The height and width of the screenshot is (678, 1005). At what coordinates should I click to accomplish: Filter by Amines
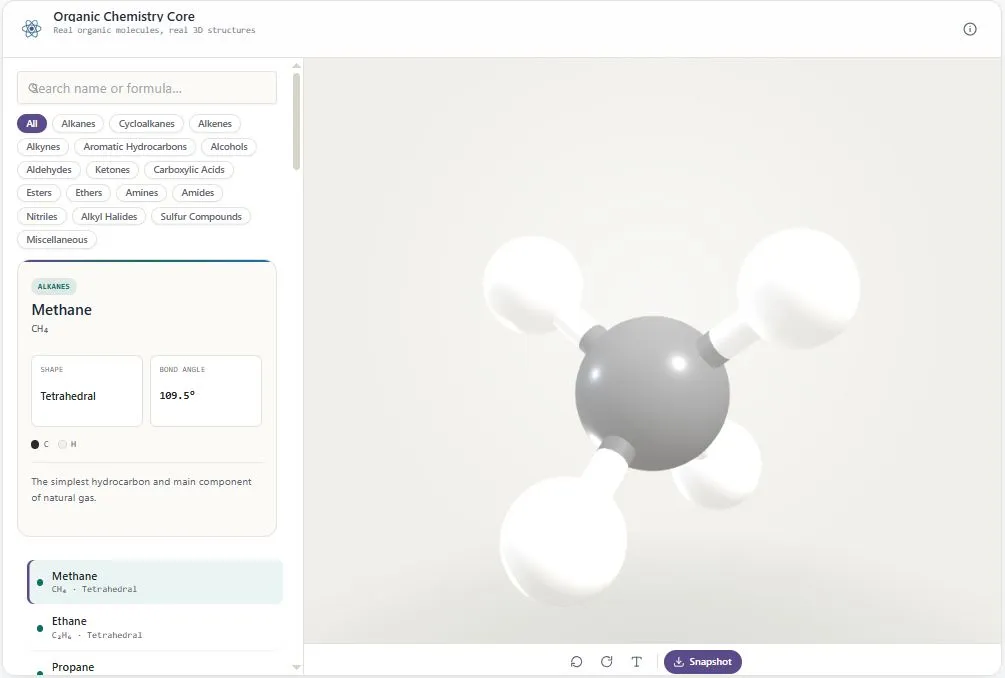142,193
